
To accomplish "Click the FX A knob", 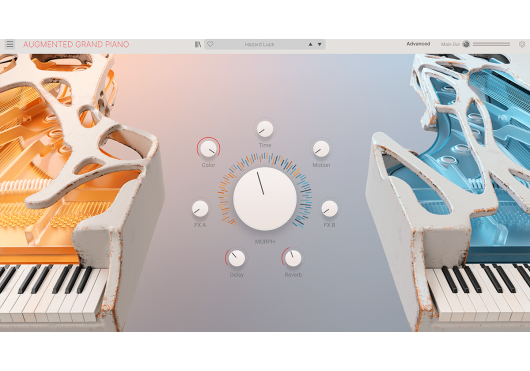I will point(200,208).
